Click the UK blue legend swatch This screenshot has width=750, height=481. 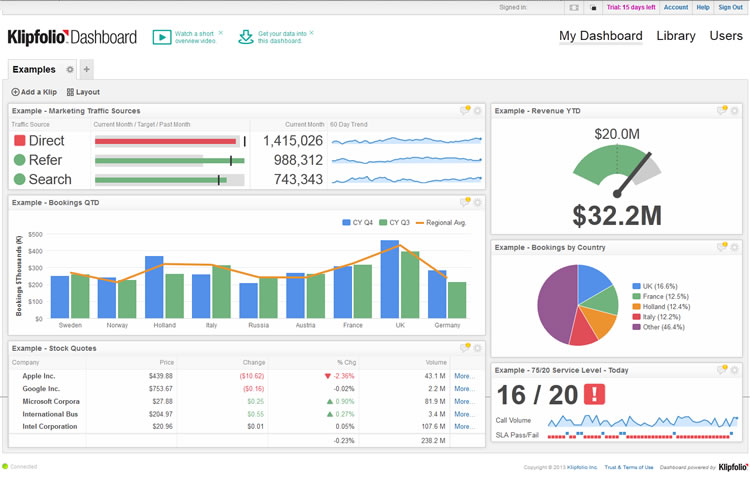tap(636, 287)
